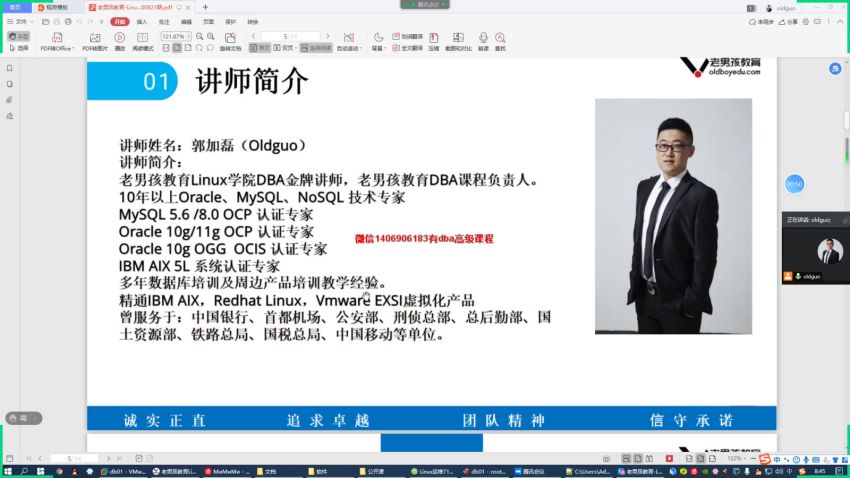Collapse the ribbon with the up chevron
The width and height of the screenshot is (850, 478).
click(x=840, y=22)
